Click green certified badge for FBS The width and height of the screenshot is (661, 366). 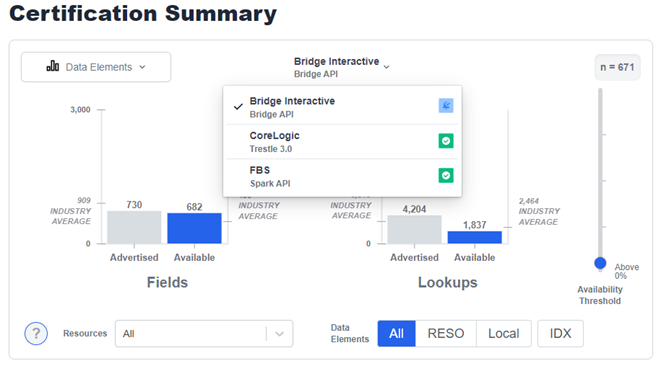(446, 175)
